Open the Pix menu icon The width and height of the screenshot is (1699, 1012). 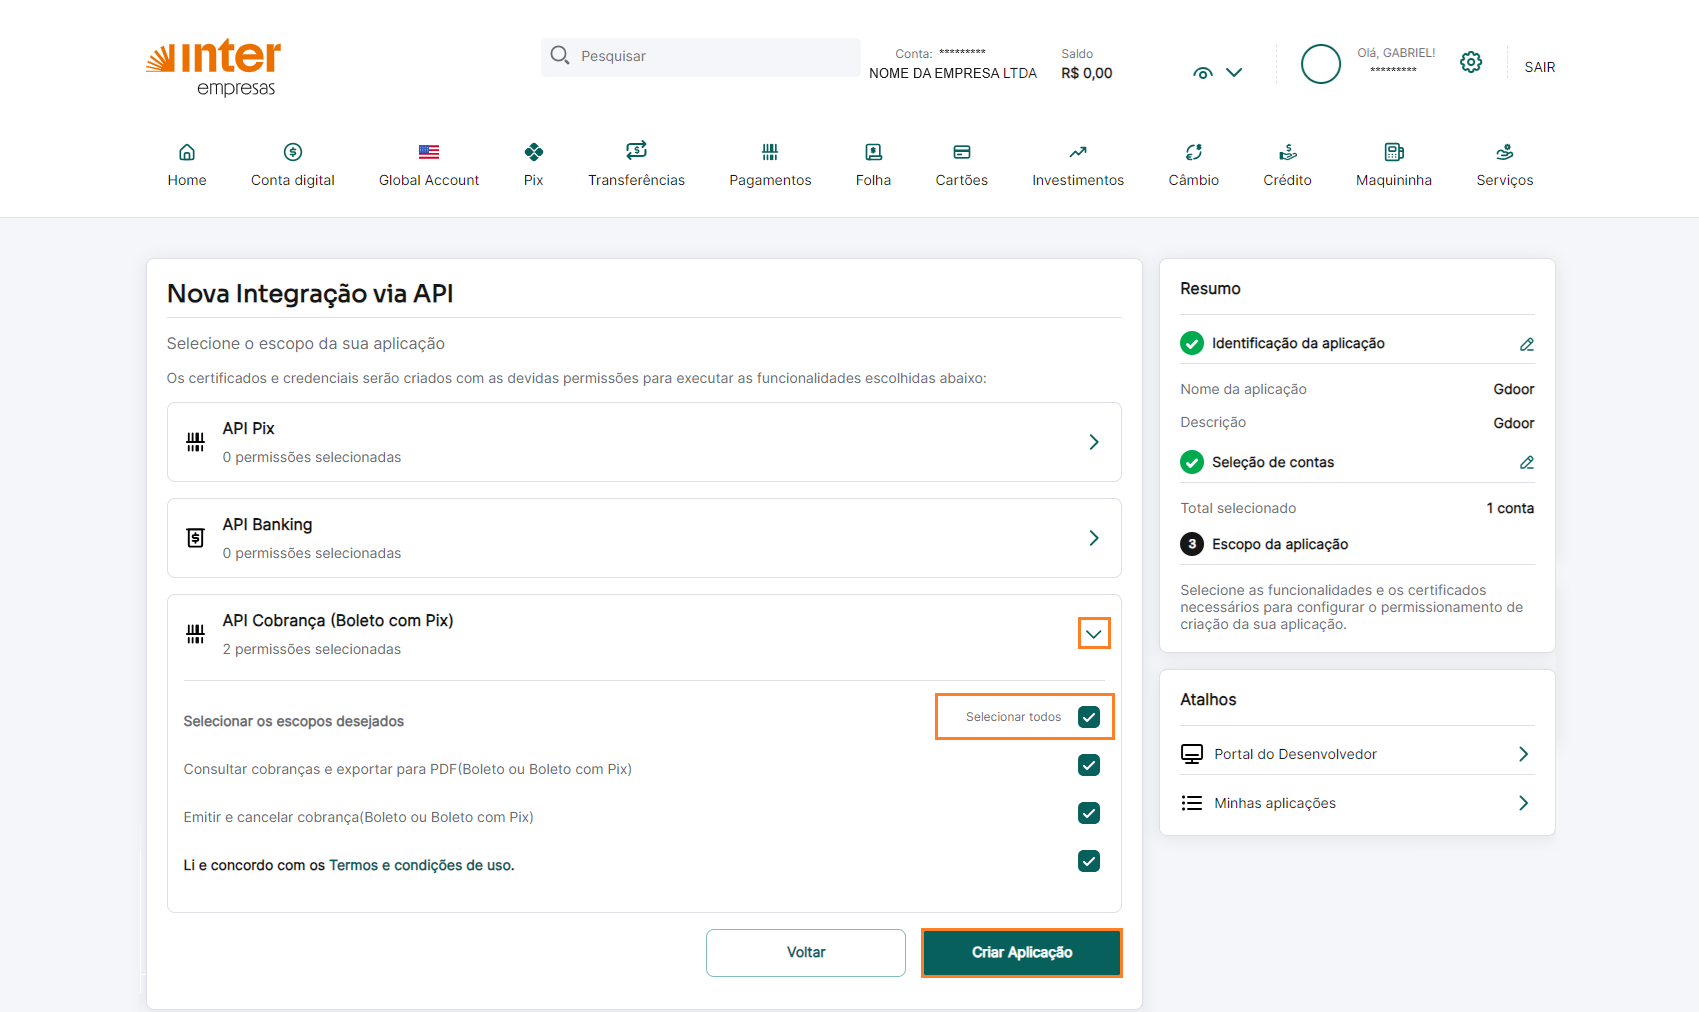coord(533,153)
